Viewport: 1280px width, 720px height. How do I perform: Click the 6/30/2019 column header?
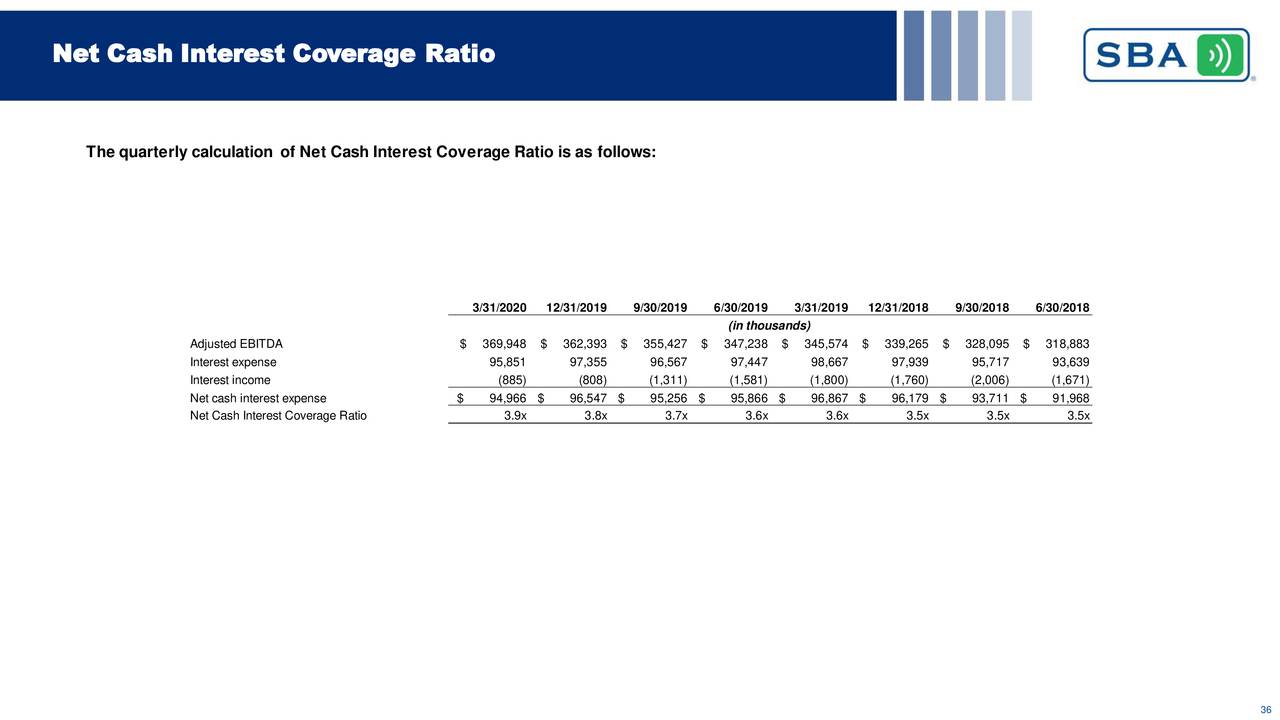pyautogui.click(x=741, y=307)
